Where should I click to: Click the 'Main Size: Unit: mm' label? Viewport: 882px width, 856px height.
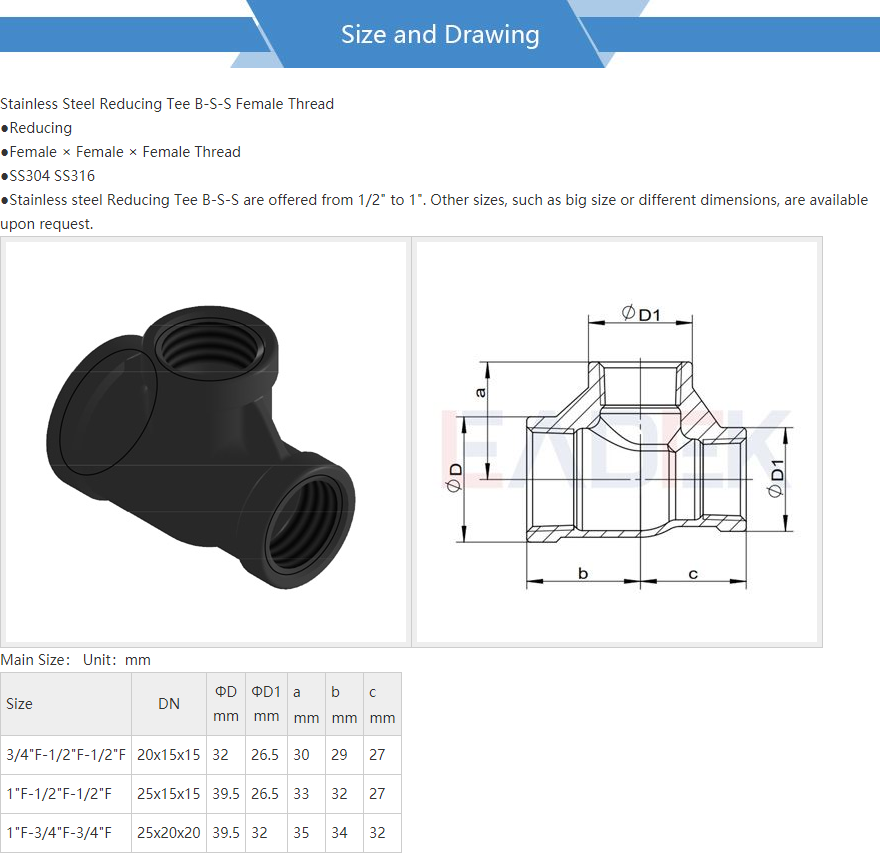click(75, 660)
